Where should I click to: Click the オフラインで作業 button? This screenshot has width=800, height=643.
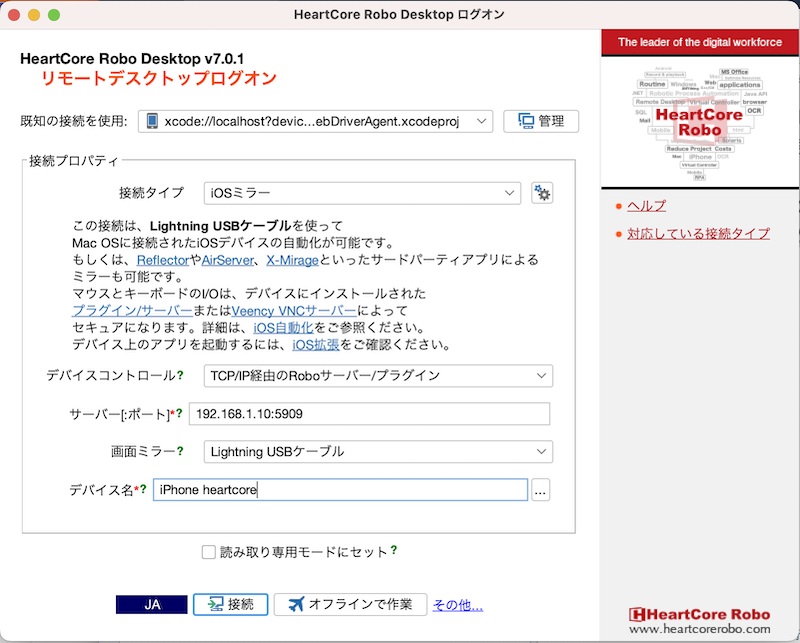pos(351,605)
